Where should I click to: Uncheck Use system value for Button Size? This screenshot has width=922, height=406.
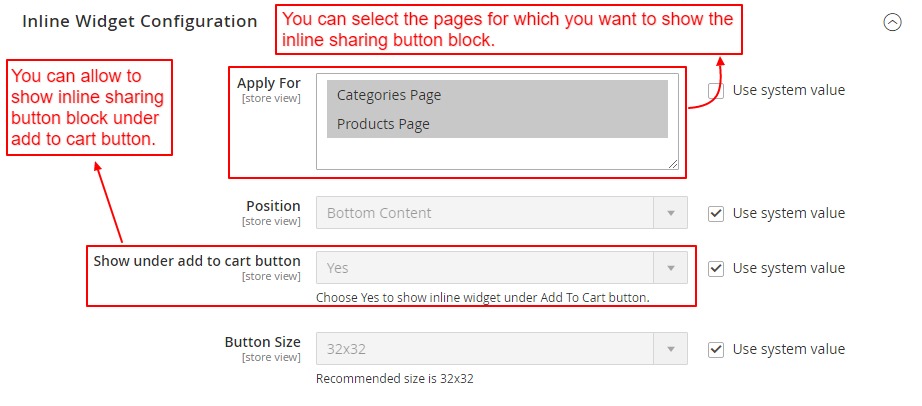coord(716,349)
